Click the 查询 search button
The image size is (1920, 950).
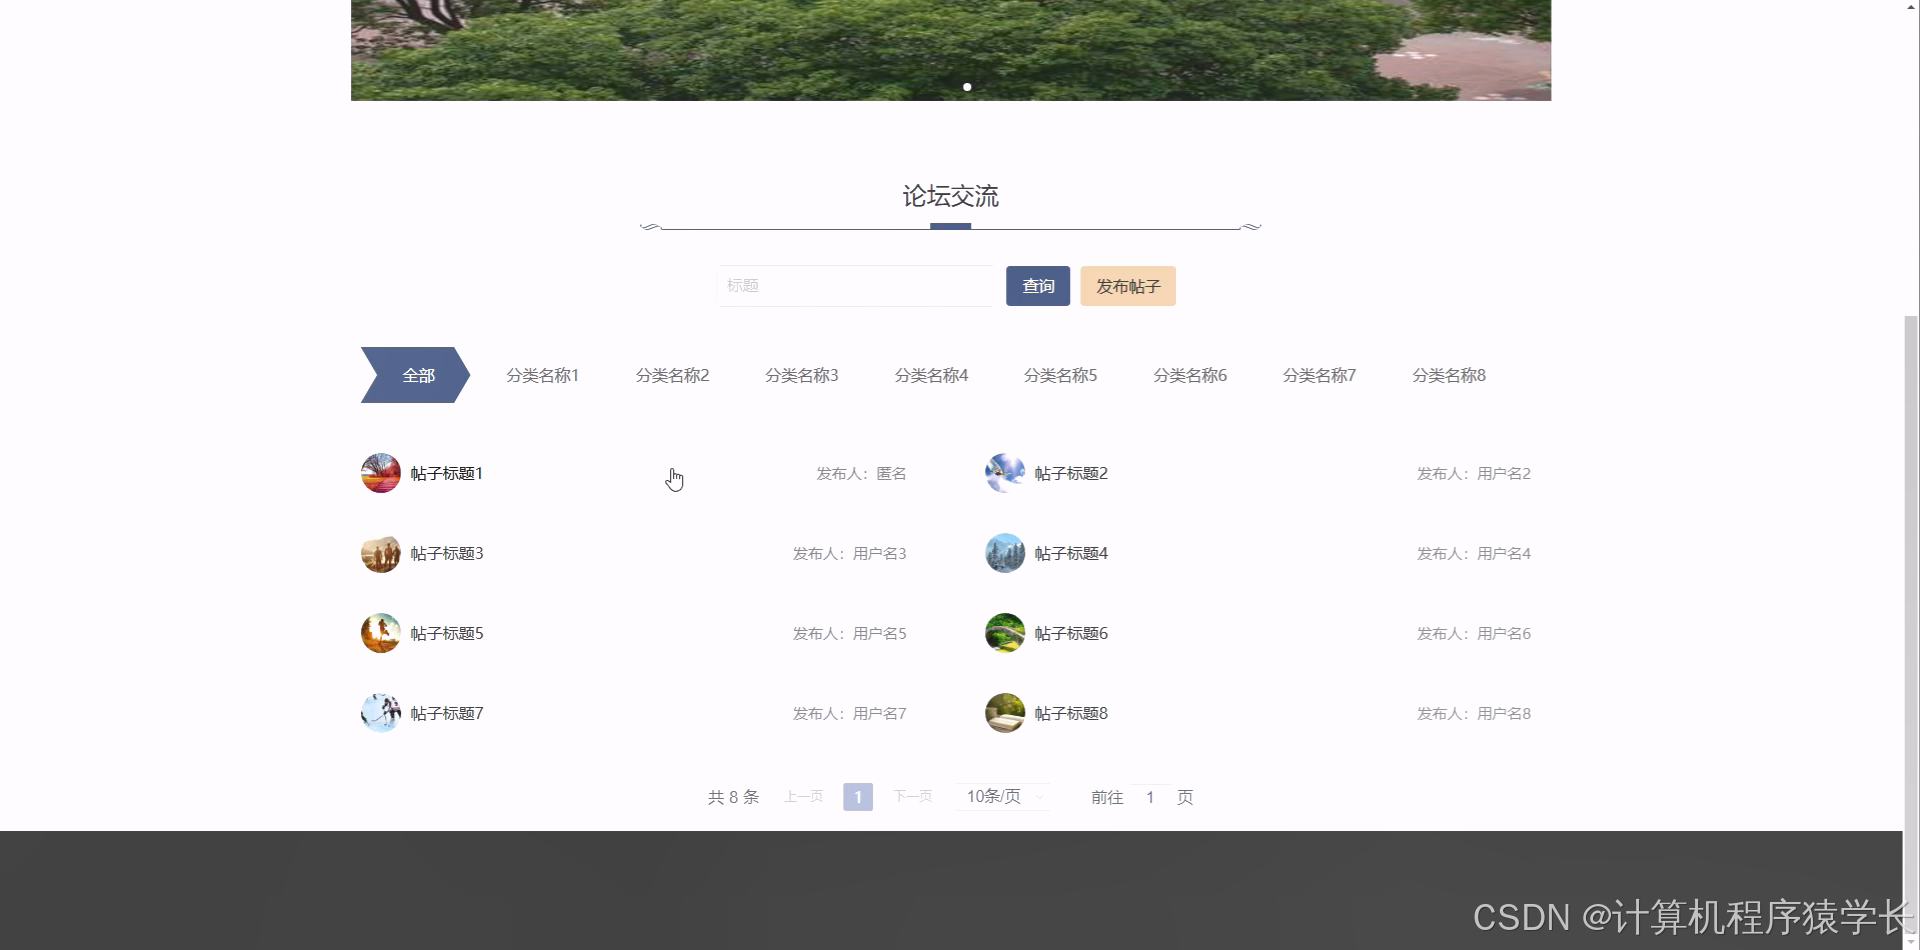[x=1037, y=285]
